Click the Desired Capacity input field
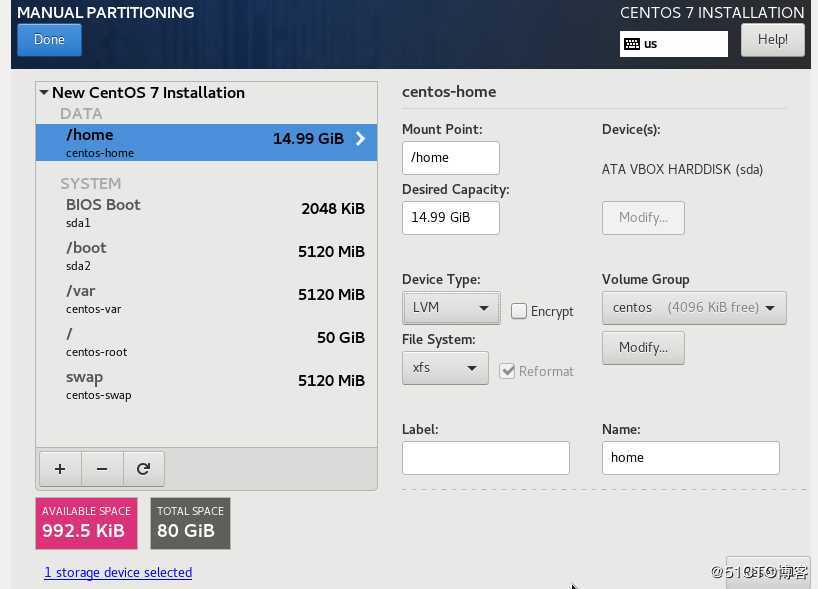The height and width of the screenshot is (589, 818). pos(451,218)
